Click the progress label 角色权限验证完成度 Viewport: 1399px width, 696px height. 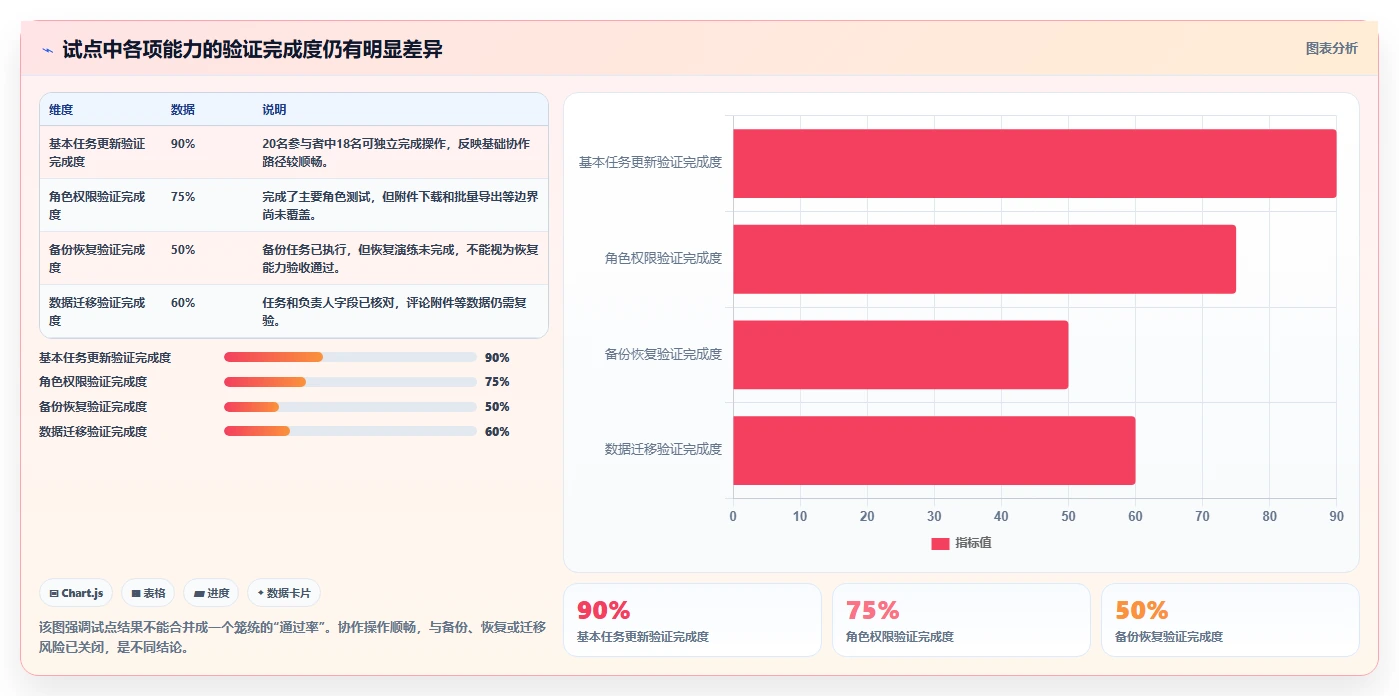tap(93, 382)
